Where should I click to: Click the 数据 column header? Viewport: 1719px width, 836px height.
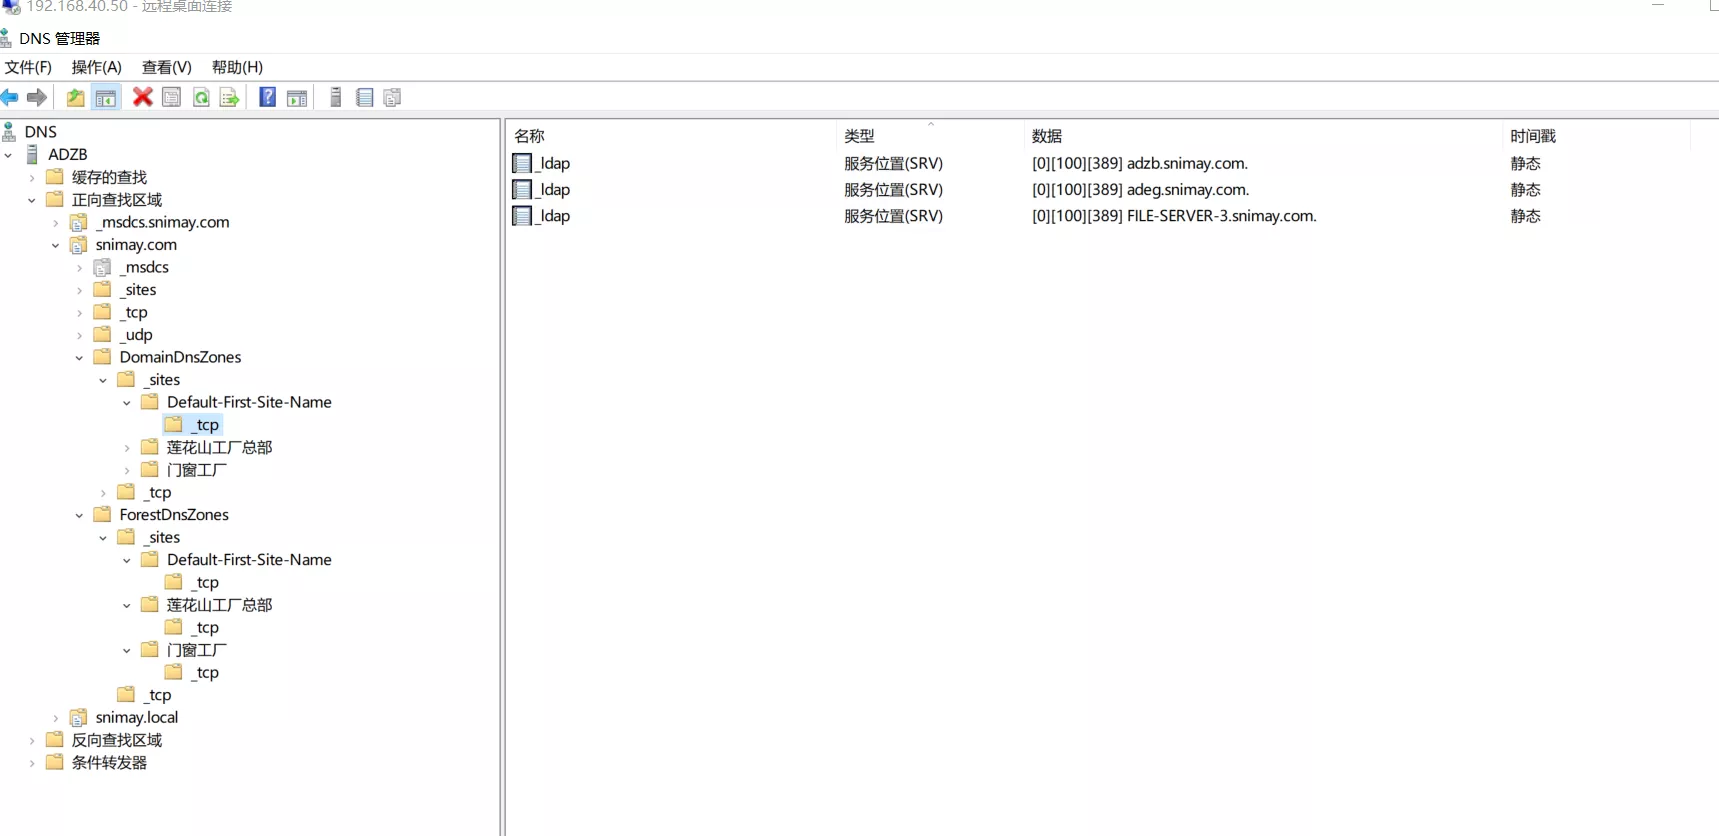[x=1047, y=136]
